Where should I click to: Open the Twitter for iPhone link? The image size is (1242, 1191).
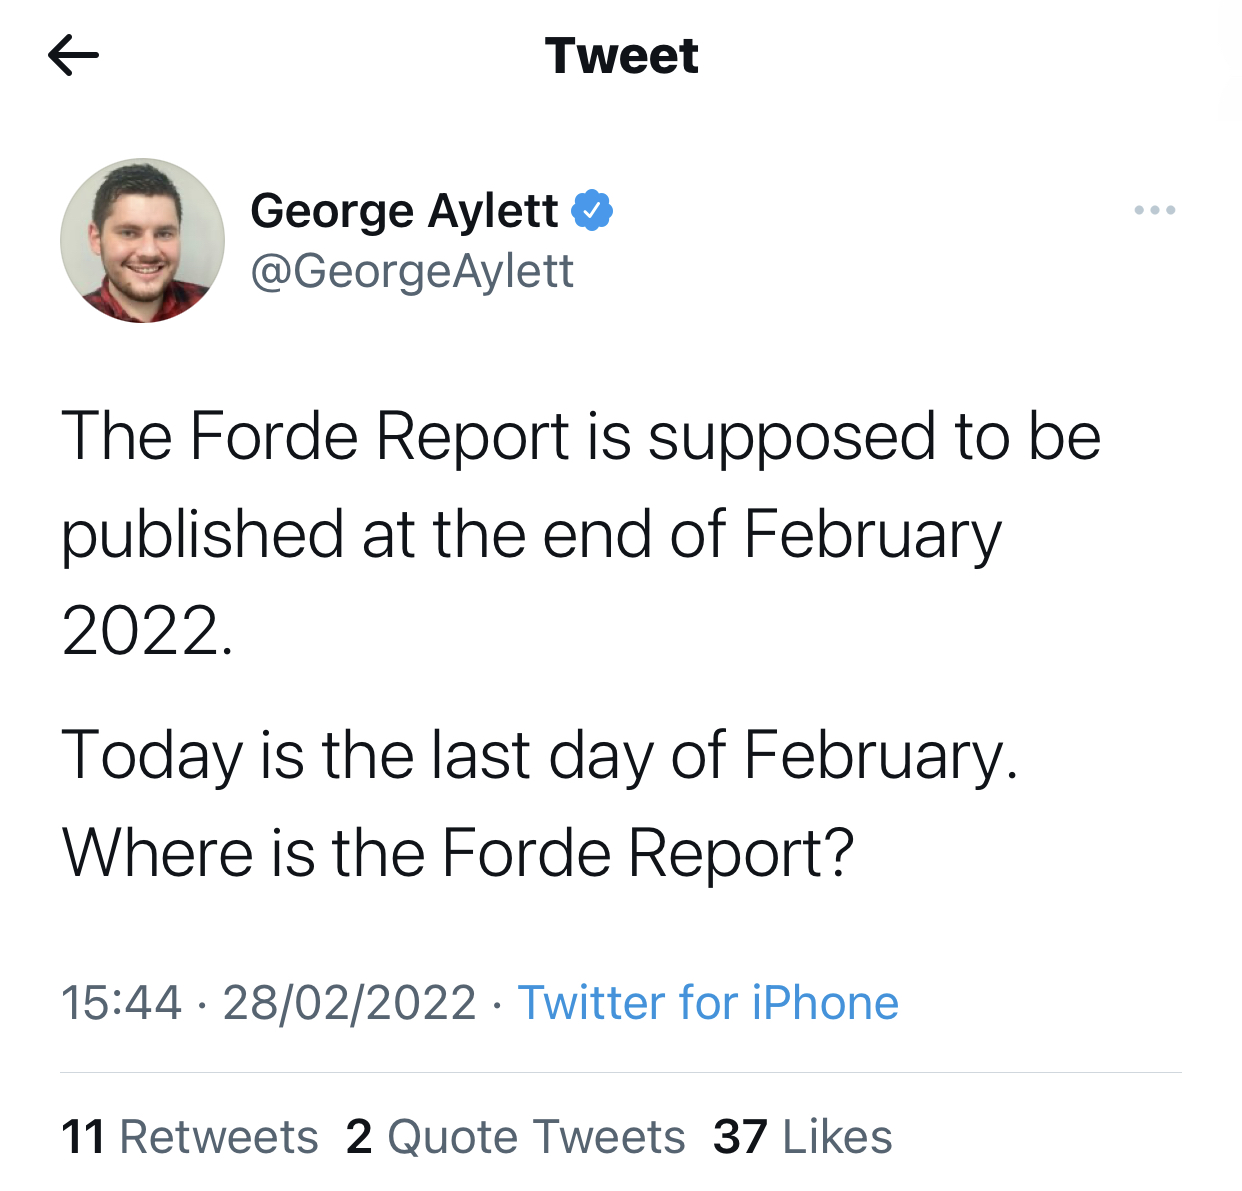(708, 1003)
